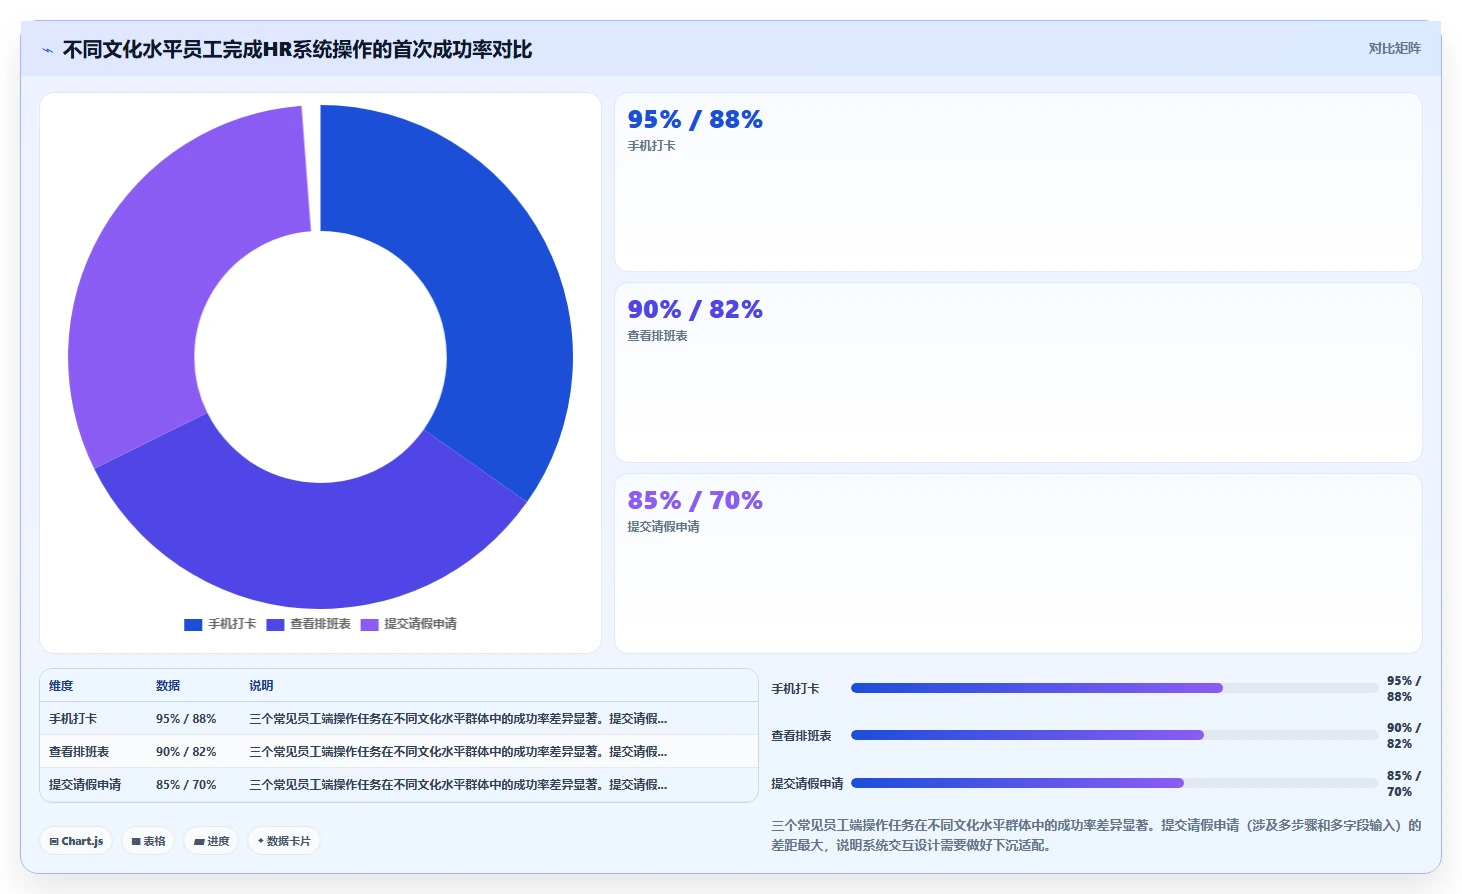Click the 手机打卡 progress bar
The image size is (1462, 894).
(1114, 688)
